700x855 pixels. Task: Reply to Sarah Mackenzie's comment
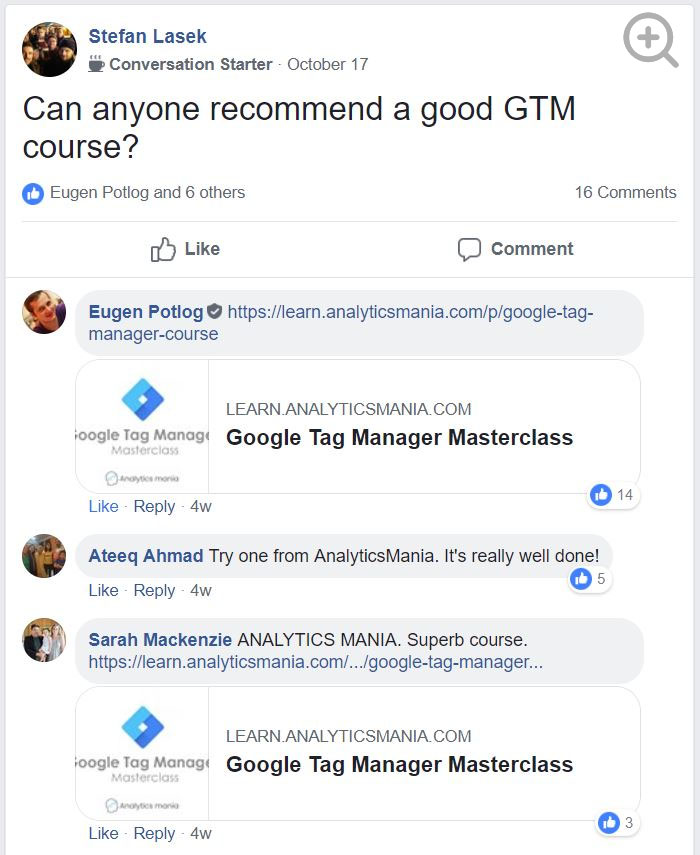(x=154, y=833)
